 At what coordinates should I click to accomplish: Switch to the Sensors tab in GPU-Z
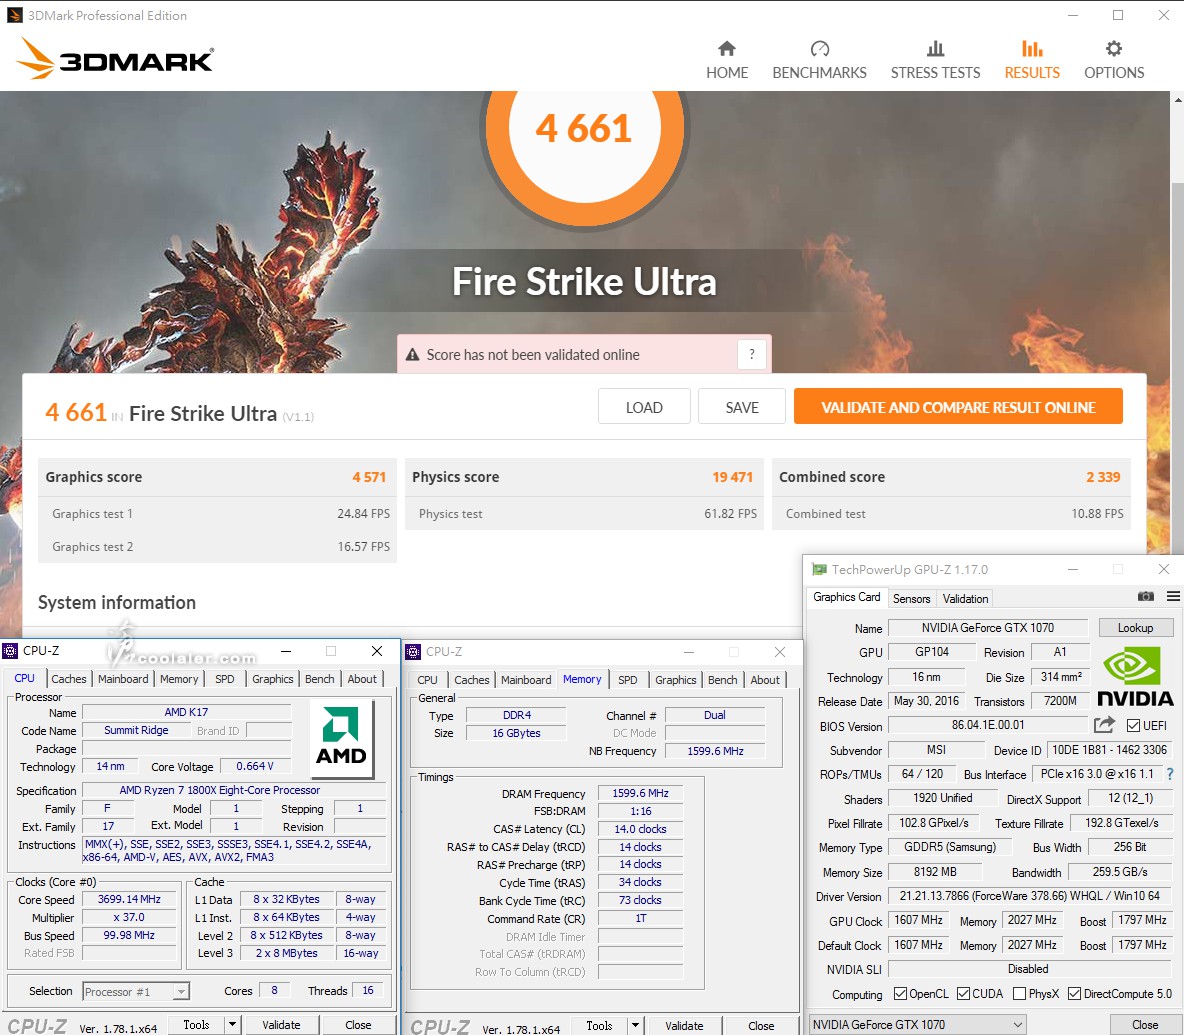pyautogui.click(x=911, y=599)
